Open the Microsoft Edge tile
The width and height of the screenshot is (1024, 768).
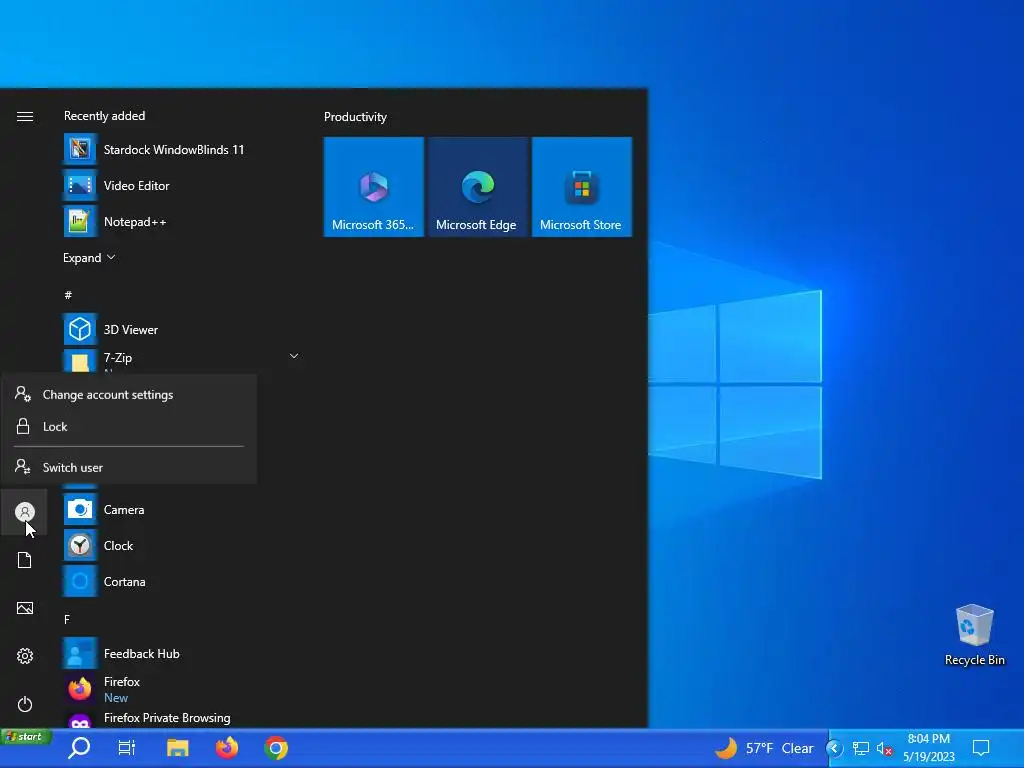(x=477, y=187)
